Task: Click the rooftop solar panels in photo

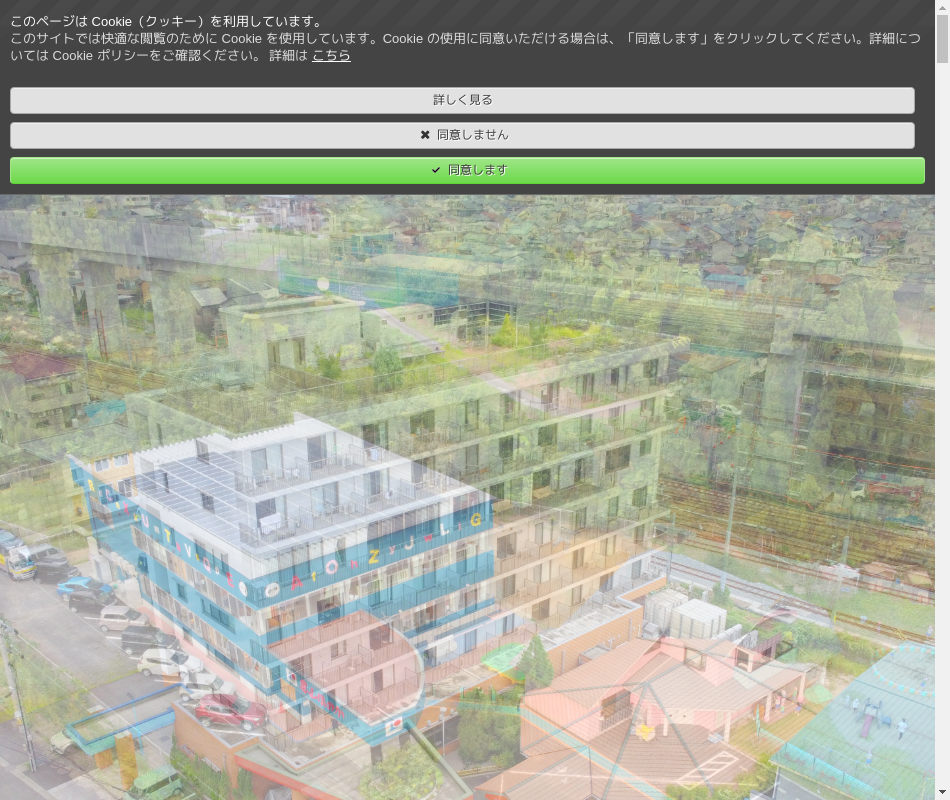Action: tap(200, 490)
